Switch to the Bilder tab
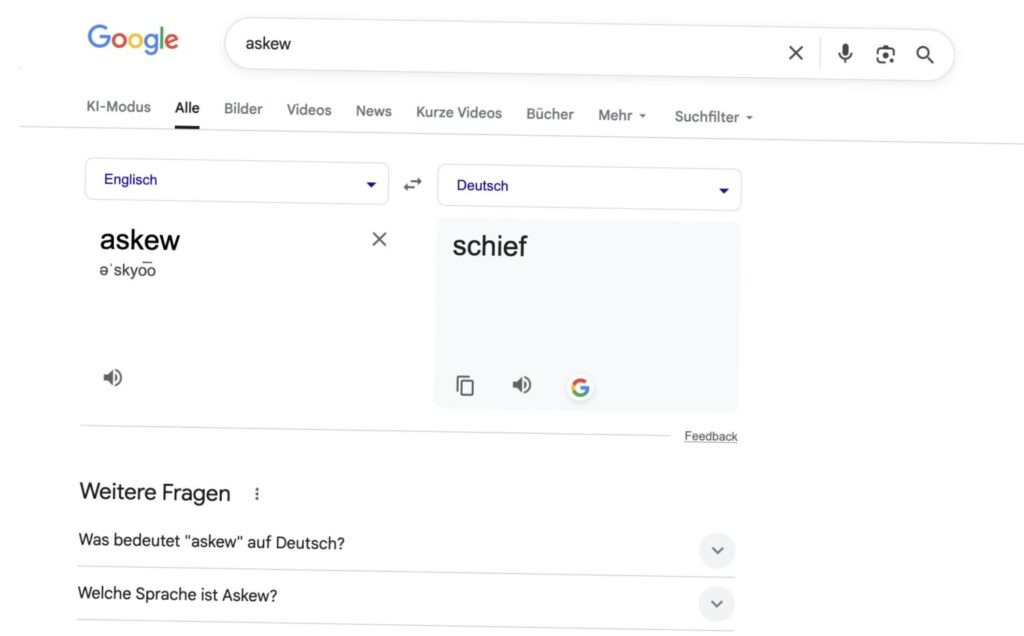 point(242,110)
